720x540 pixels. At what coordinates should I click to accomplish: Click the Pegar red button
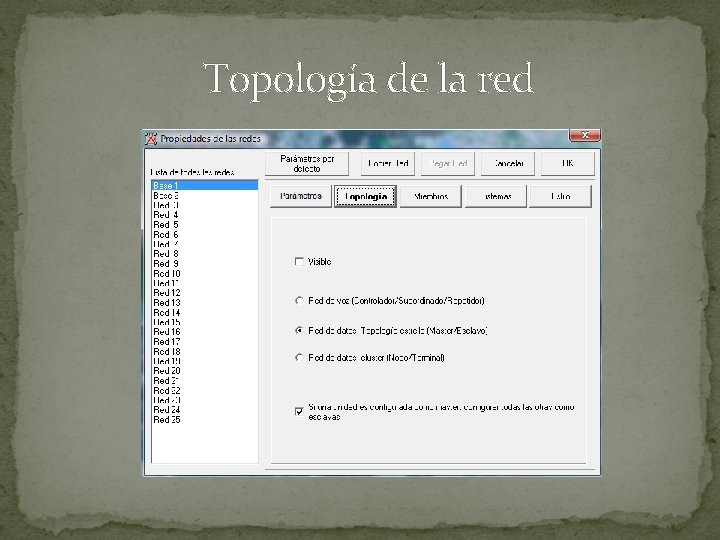448,163
